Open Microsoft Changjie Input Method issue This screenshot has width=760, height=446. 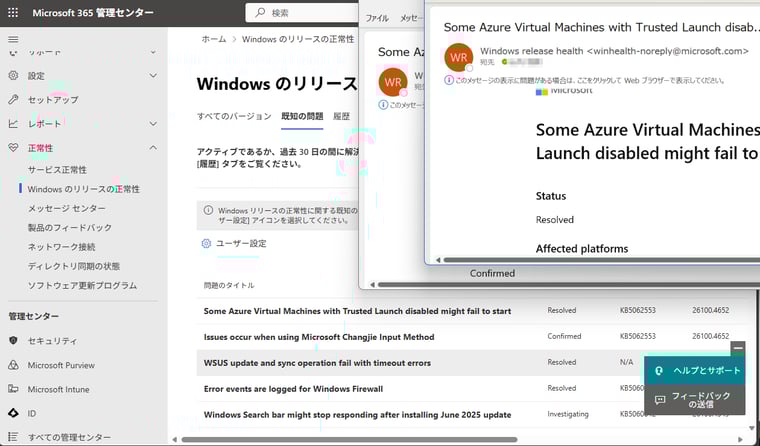[319, 337]
